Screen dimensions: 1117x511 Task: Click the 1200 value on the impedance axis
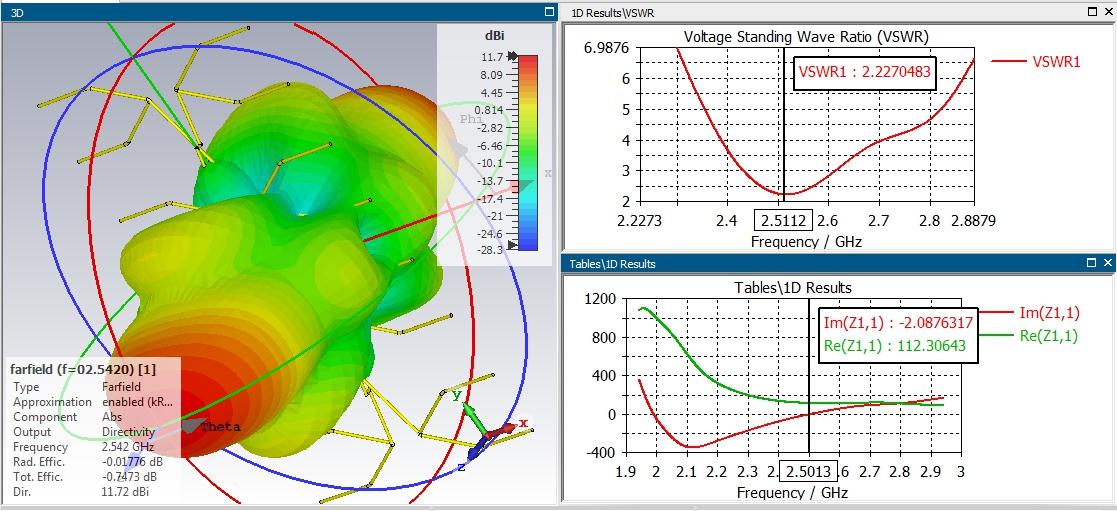click(x=600, y=299)
